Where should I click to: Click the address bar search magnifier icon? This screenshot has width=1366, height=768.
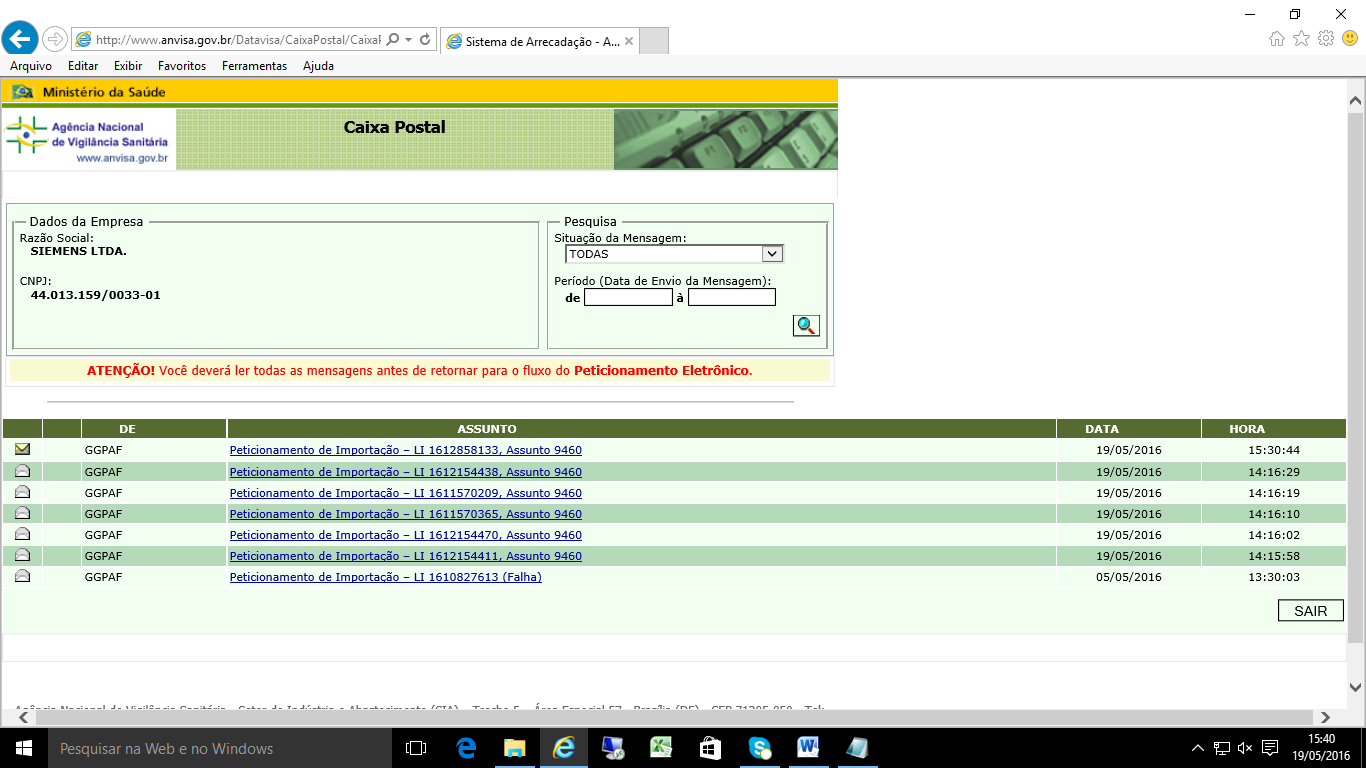pyautogui.click(x=393, y=40)
